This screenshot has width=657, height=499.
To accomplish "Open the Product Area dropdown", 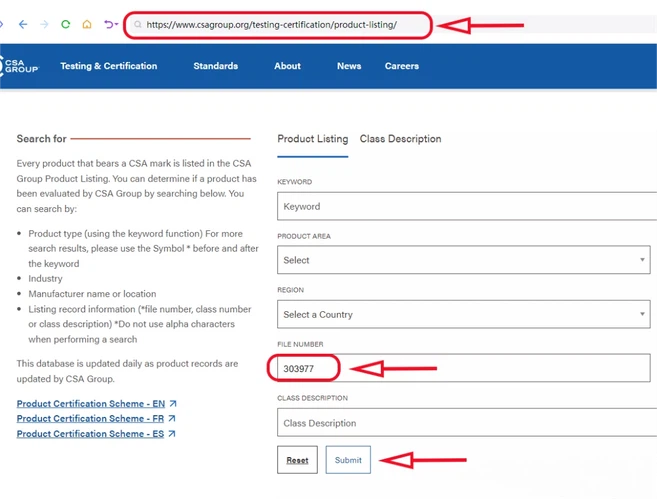I will (x=463, y=260).
